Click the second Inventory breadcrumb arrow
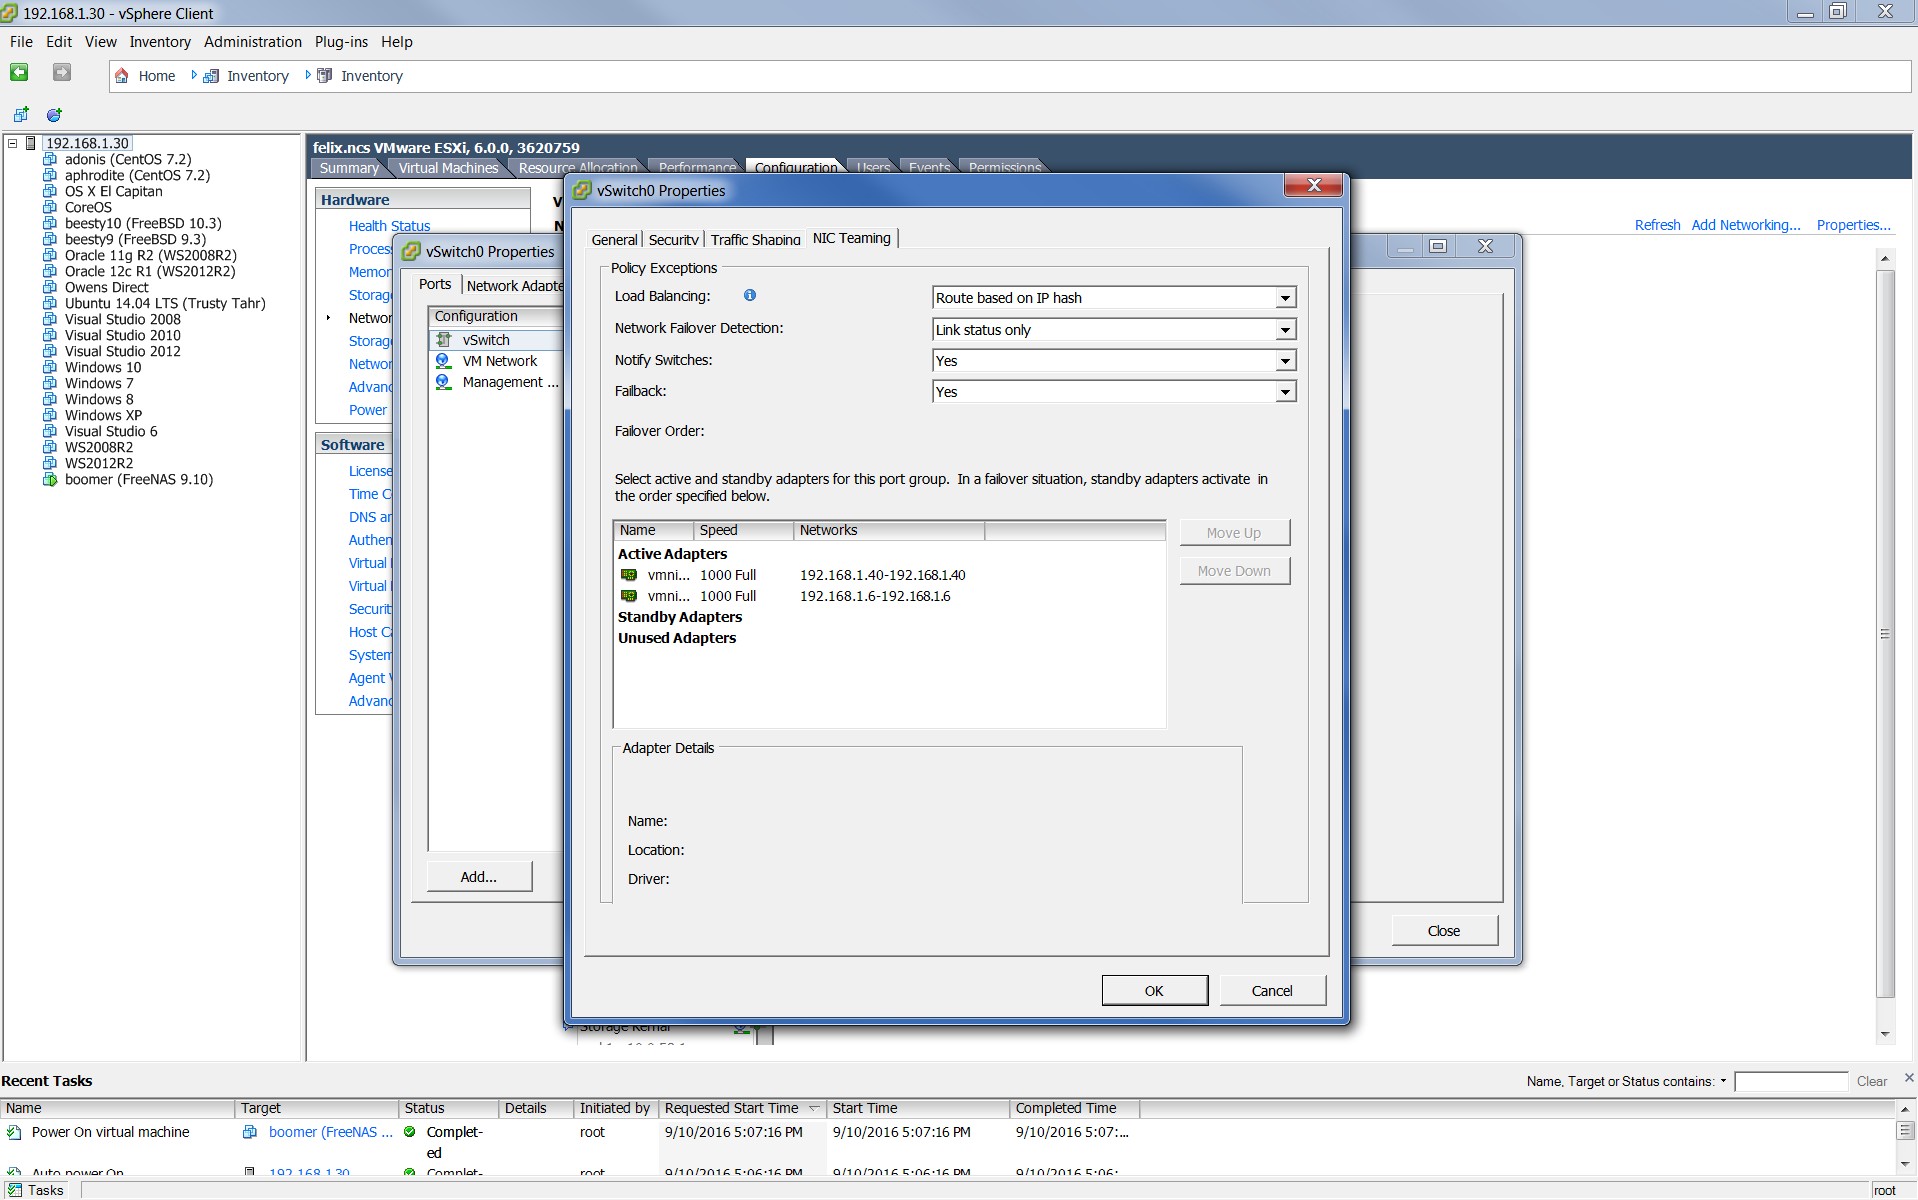1918x1200 pixels. click(308, 75)
